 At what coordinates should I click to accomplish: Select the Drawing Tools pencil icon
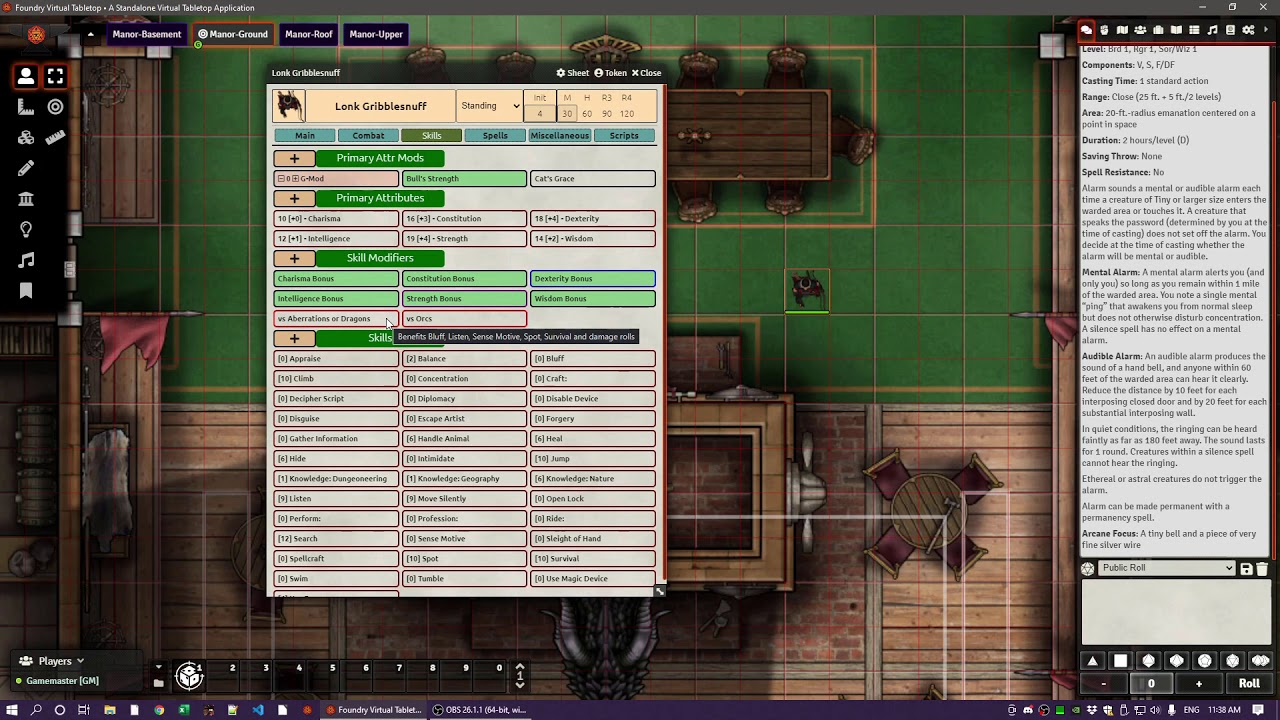(26, 169)
